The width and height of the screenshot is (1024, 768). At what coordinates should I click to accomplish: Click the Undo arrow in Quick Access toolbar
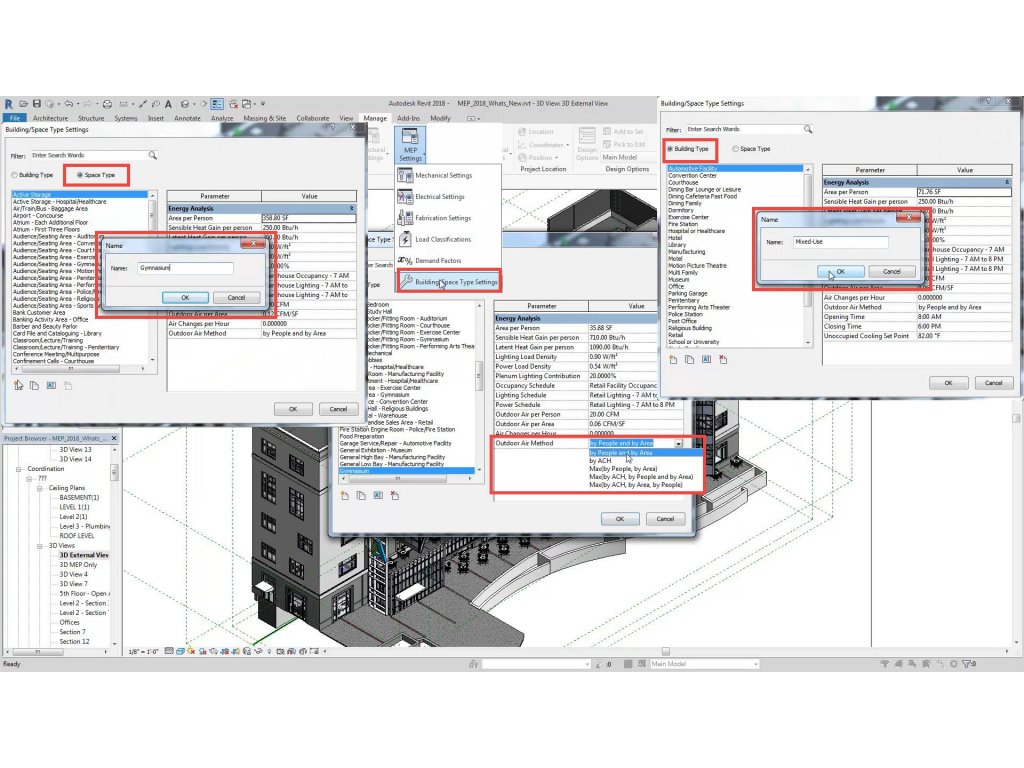click(69, 104)
